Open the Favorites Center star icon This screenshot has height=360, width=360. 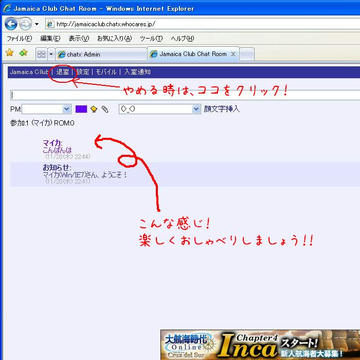coord(10,53)
